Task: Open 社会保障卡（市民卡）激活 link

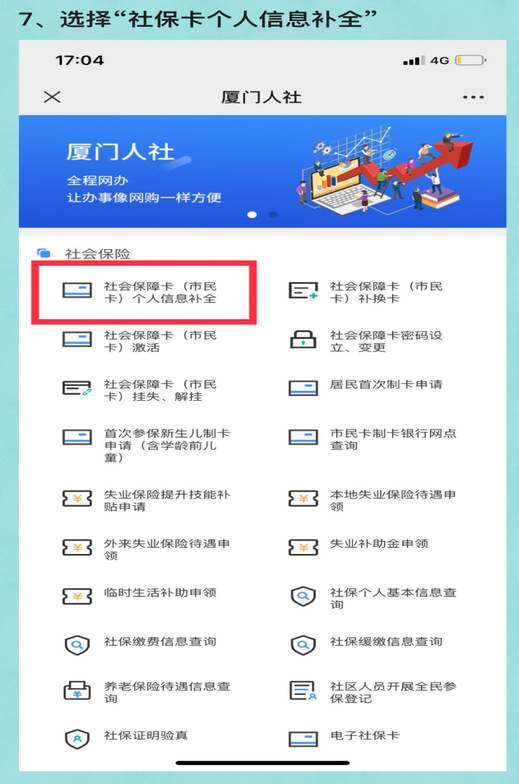Action: (160, 341)
